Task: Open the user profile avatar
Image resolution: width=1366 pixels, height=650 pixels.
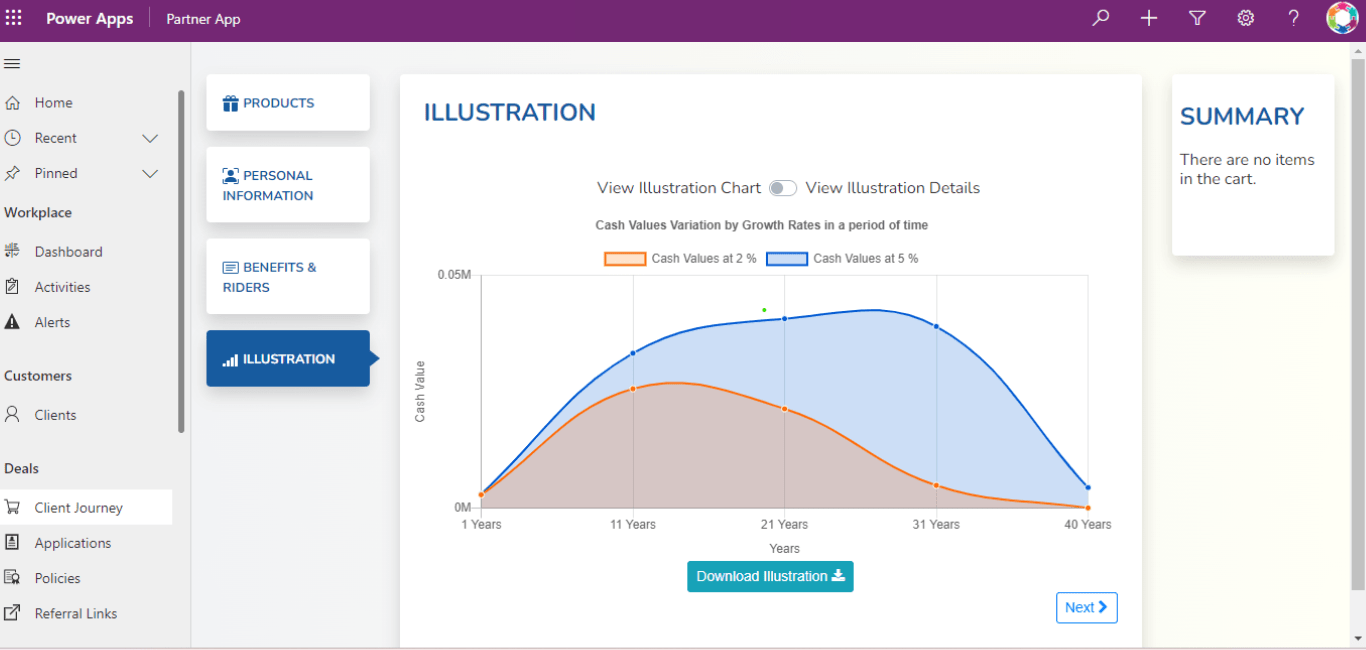Action: [x=1342, y=18]
